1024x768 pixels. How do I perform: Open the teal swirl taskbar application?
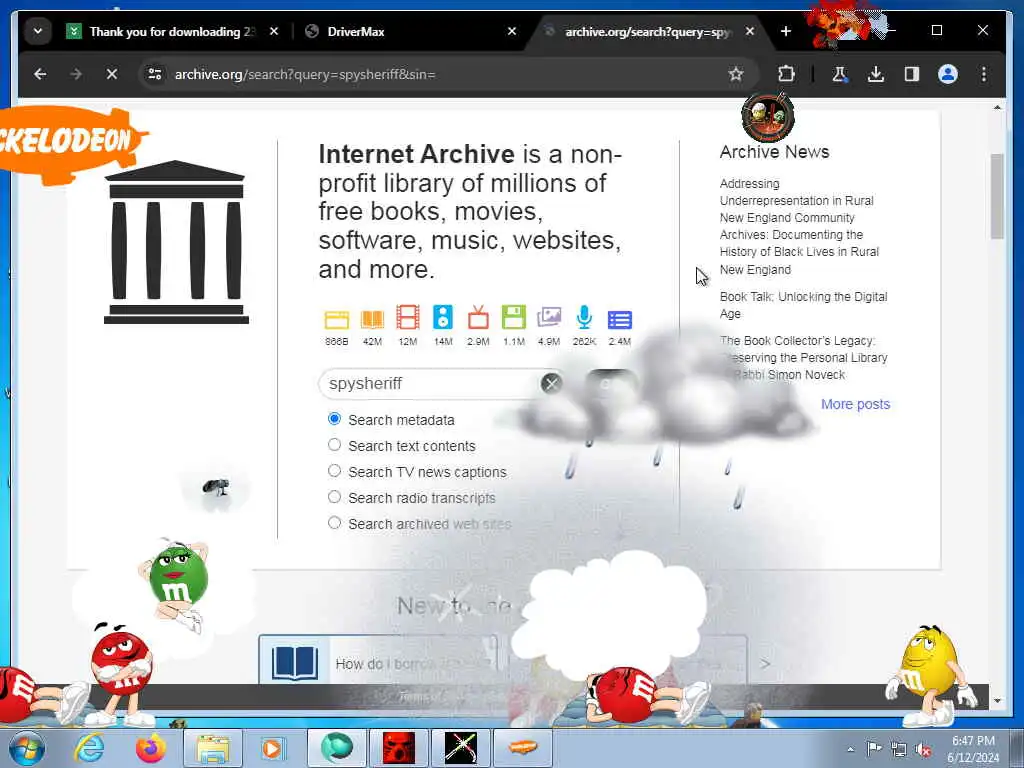tap(336, 748)
